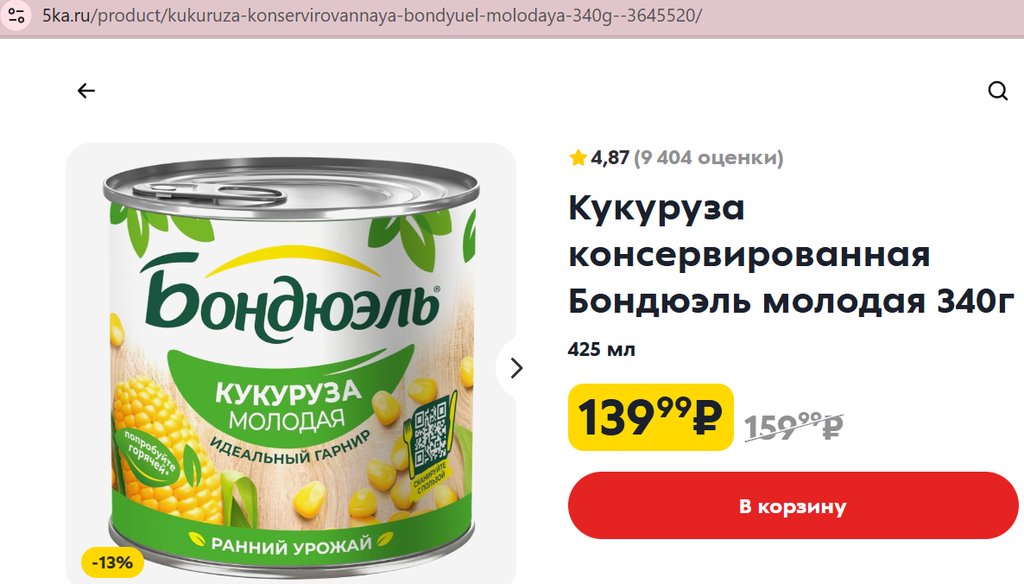Click the '425 мл' volume label
Image resolution: width=1024 pixels, height=584 pixels.
coord(601,349)
